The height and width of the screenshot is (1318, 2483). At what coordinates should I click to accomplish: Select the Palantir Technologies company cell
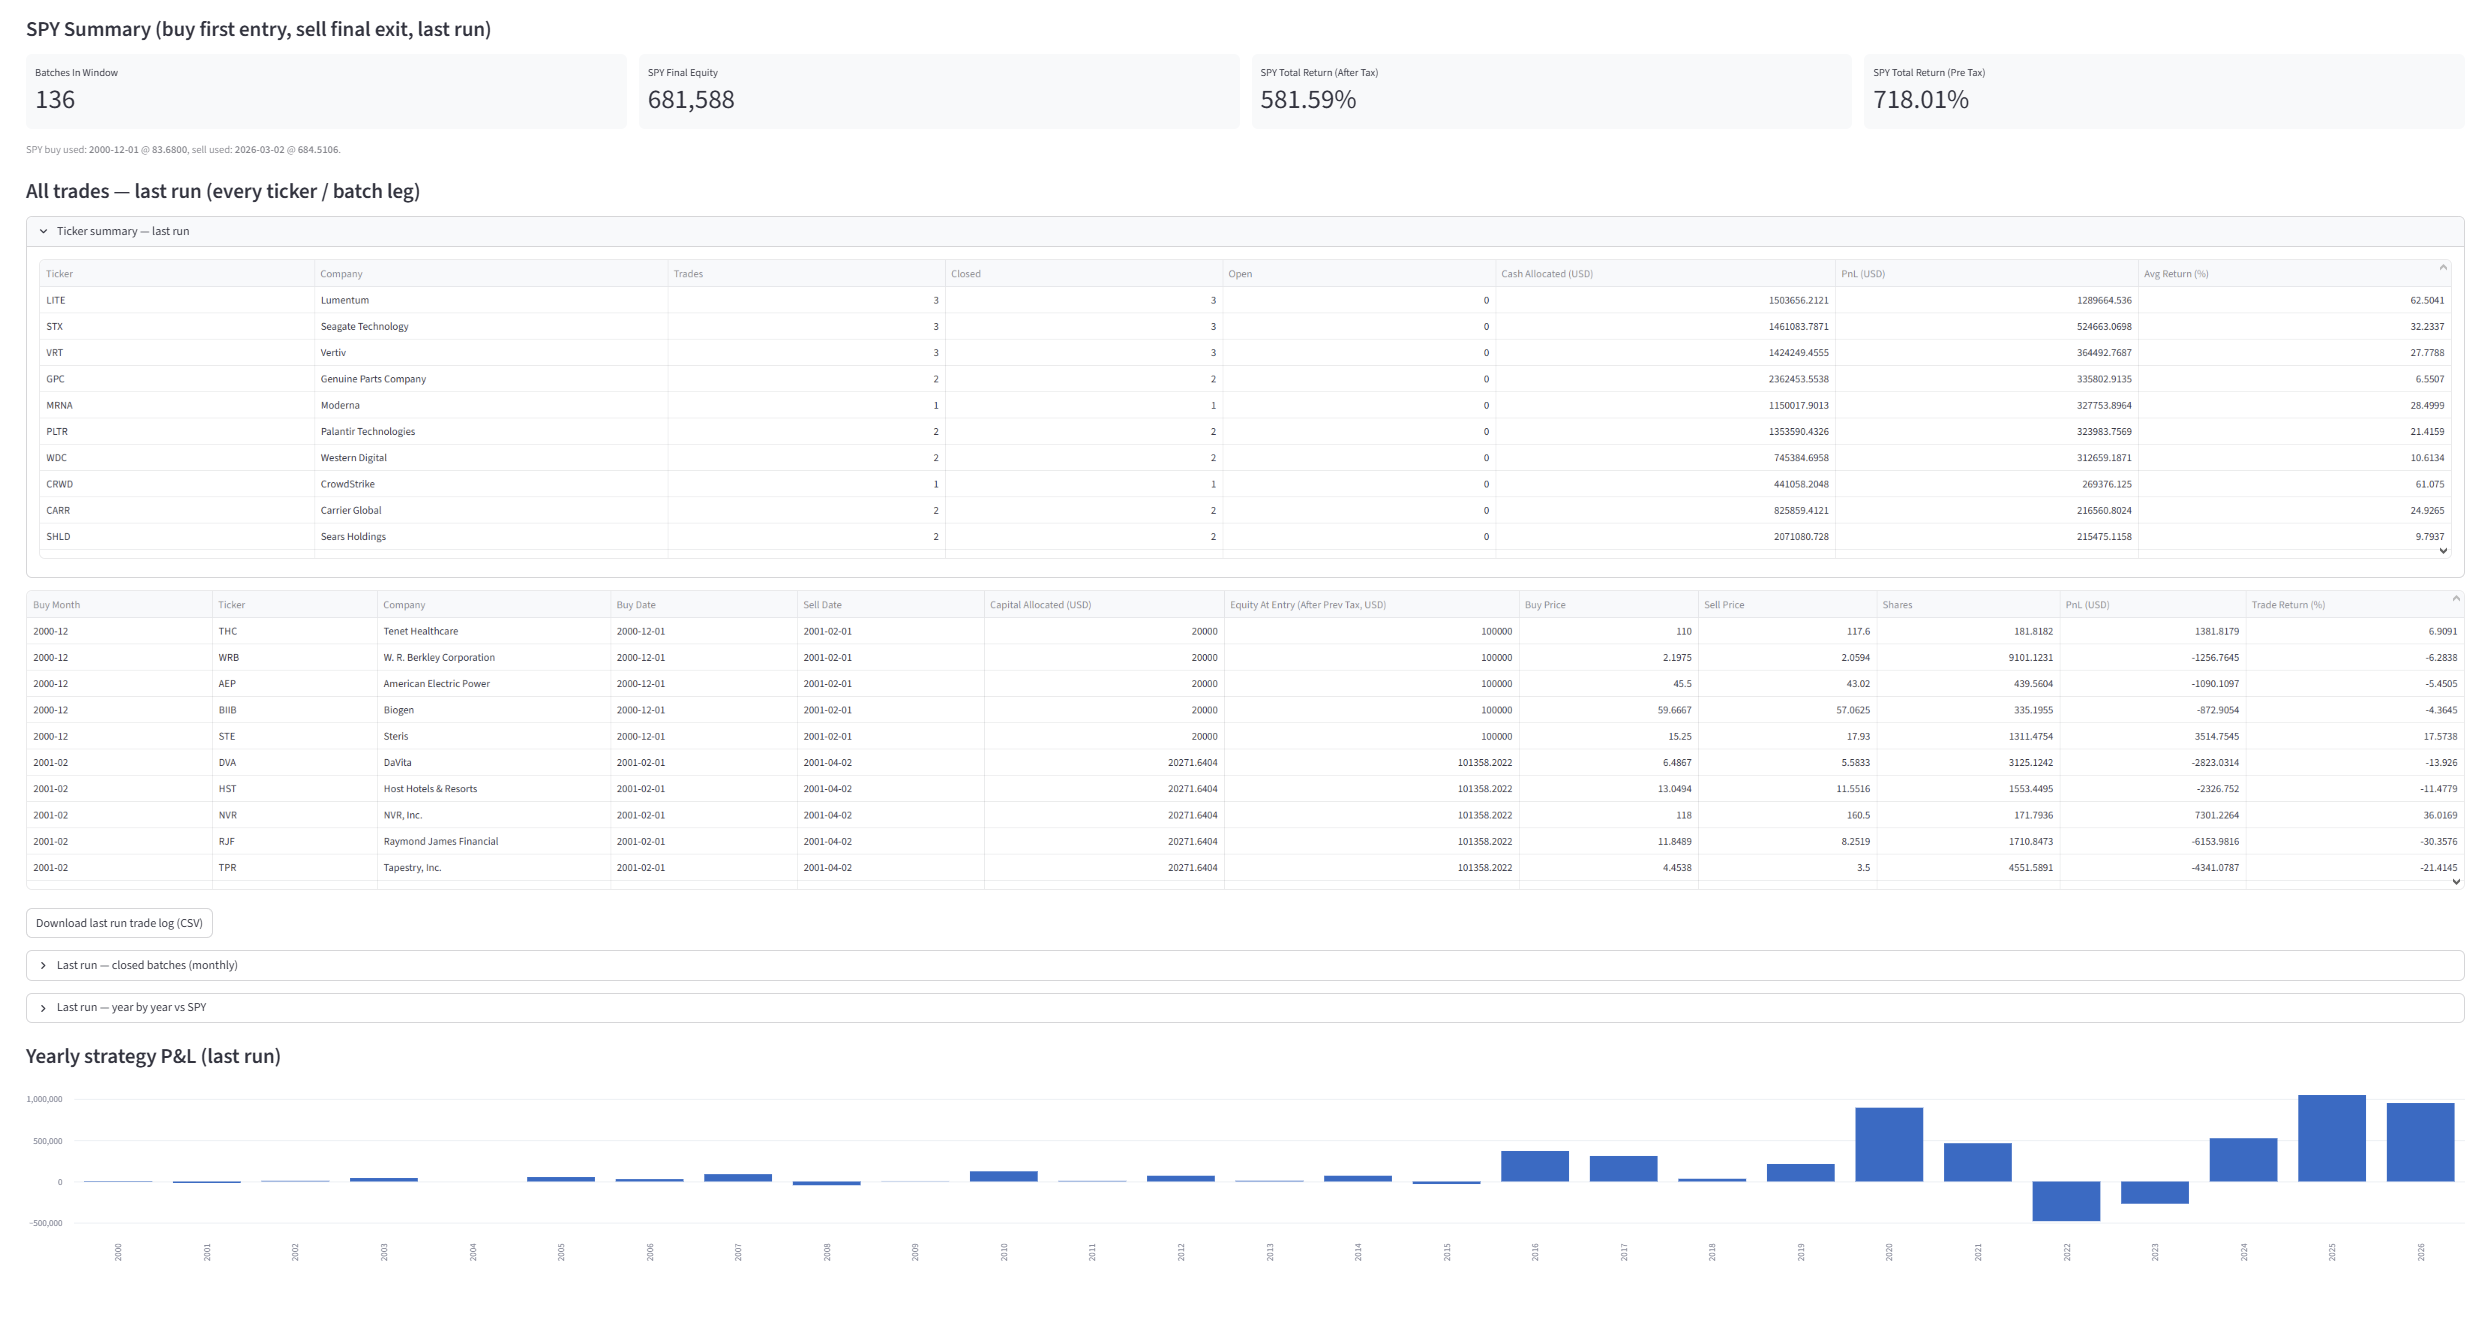[367, 432]
